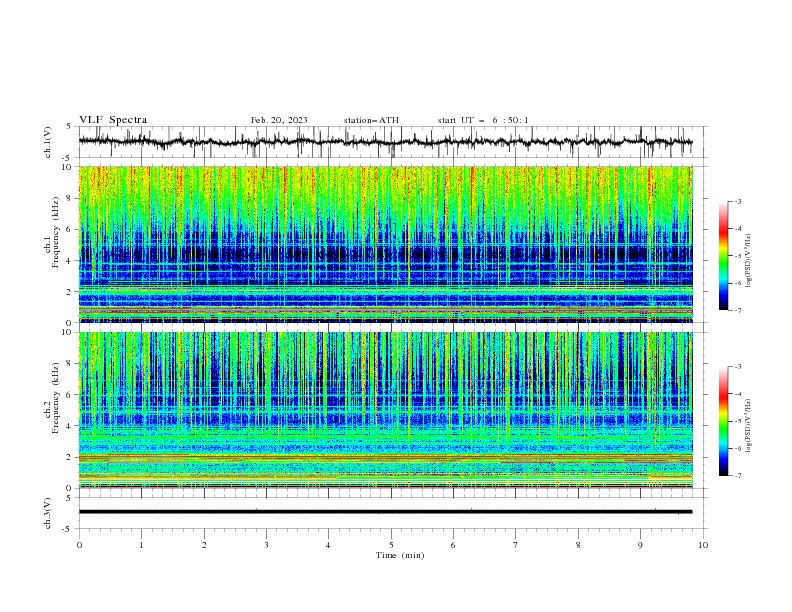Click the 0 kHz tick on ch.2 frequency axis
792x612 pixels.
[70, 488]
